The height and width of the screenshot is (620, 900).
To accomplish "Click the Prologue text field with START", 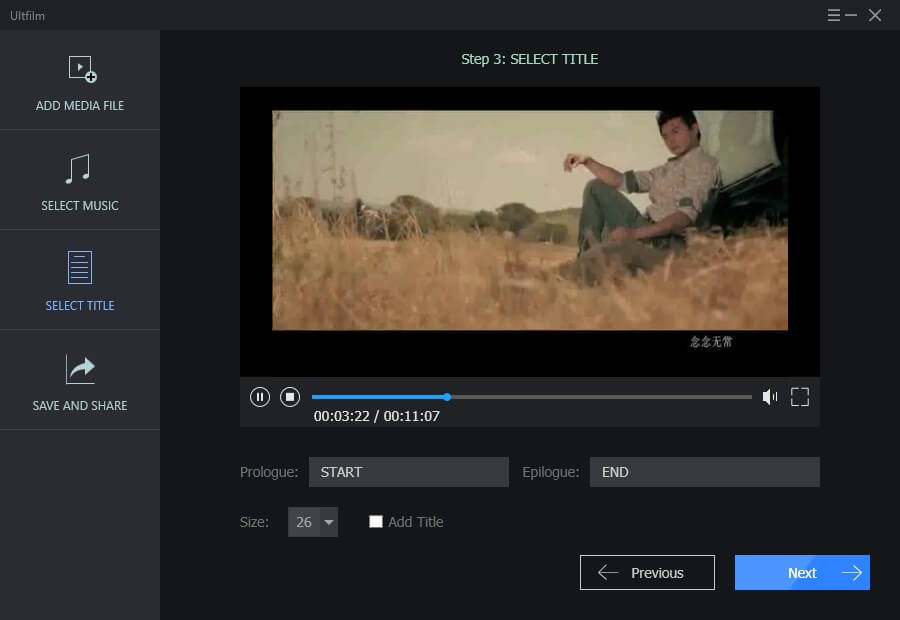I will click(x=409, y=472).
